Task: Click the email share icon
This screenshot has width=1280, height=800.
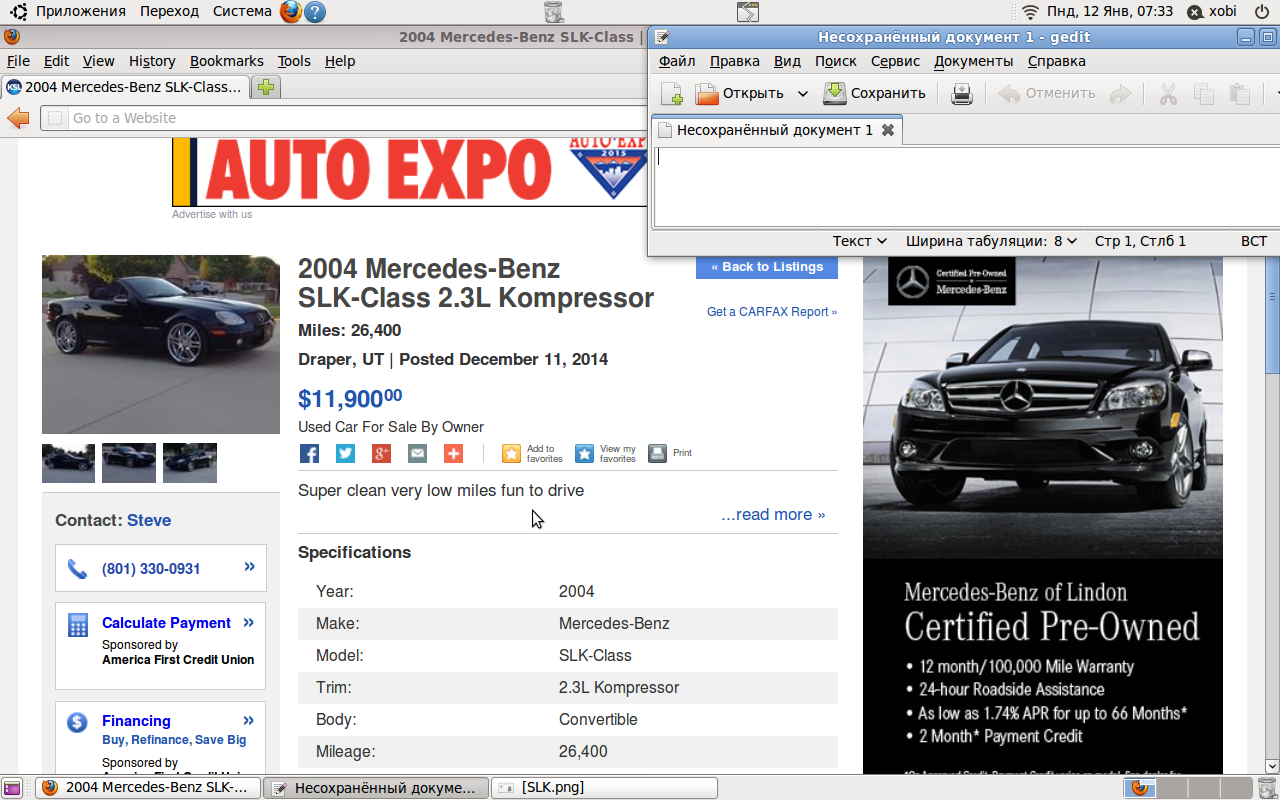Action: coord(417,454)
